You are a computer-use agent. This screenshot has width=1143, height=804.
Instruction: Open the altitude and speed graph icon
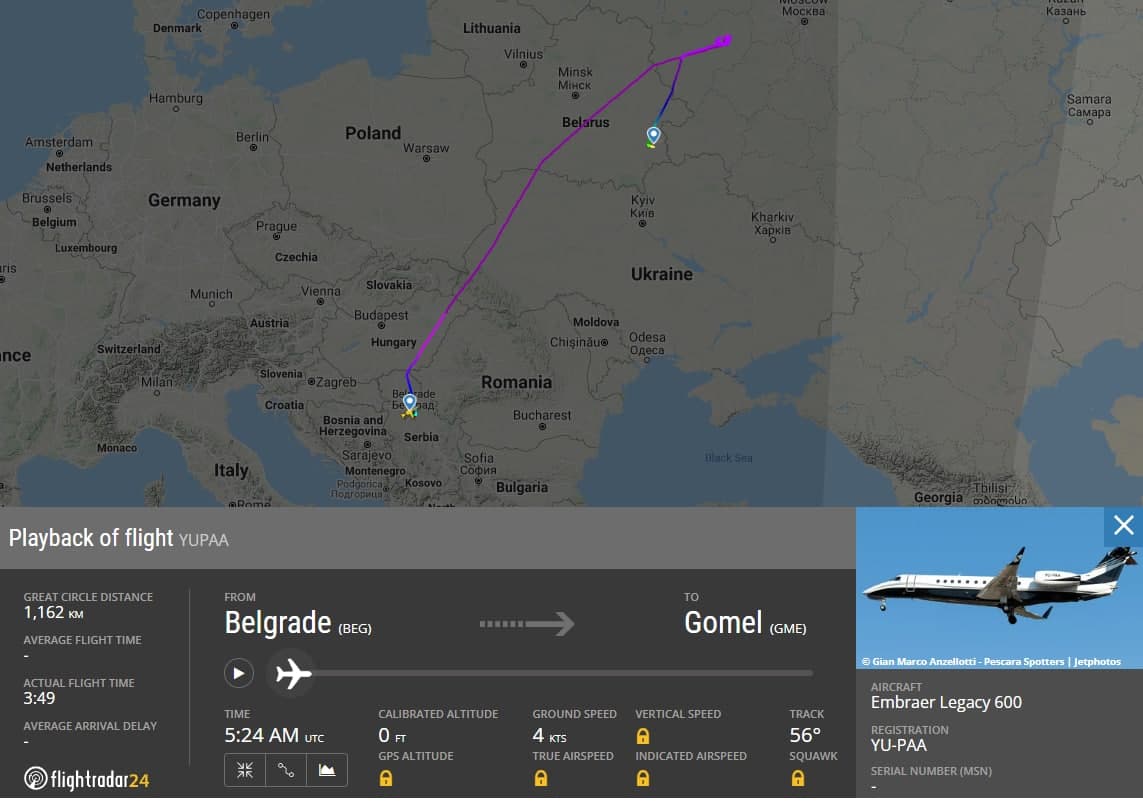(x=327, y=770)
